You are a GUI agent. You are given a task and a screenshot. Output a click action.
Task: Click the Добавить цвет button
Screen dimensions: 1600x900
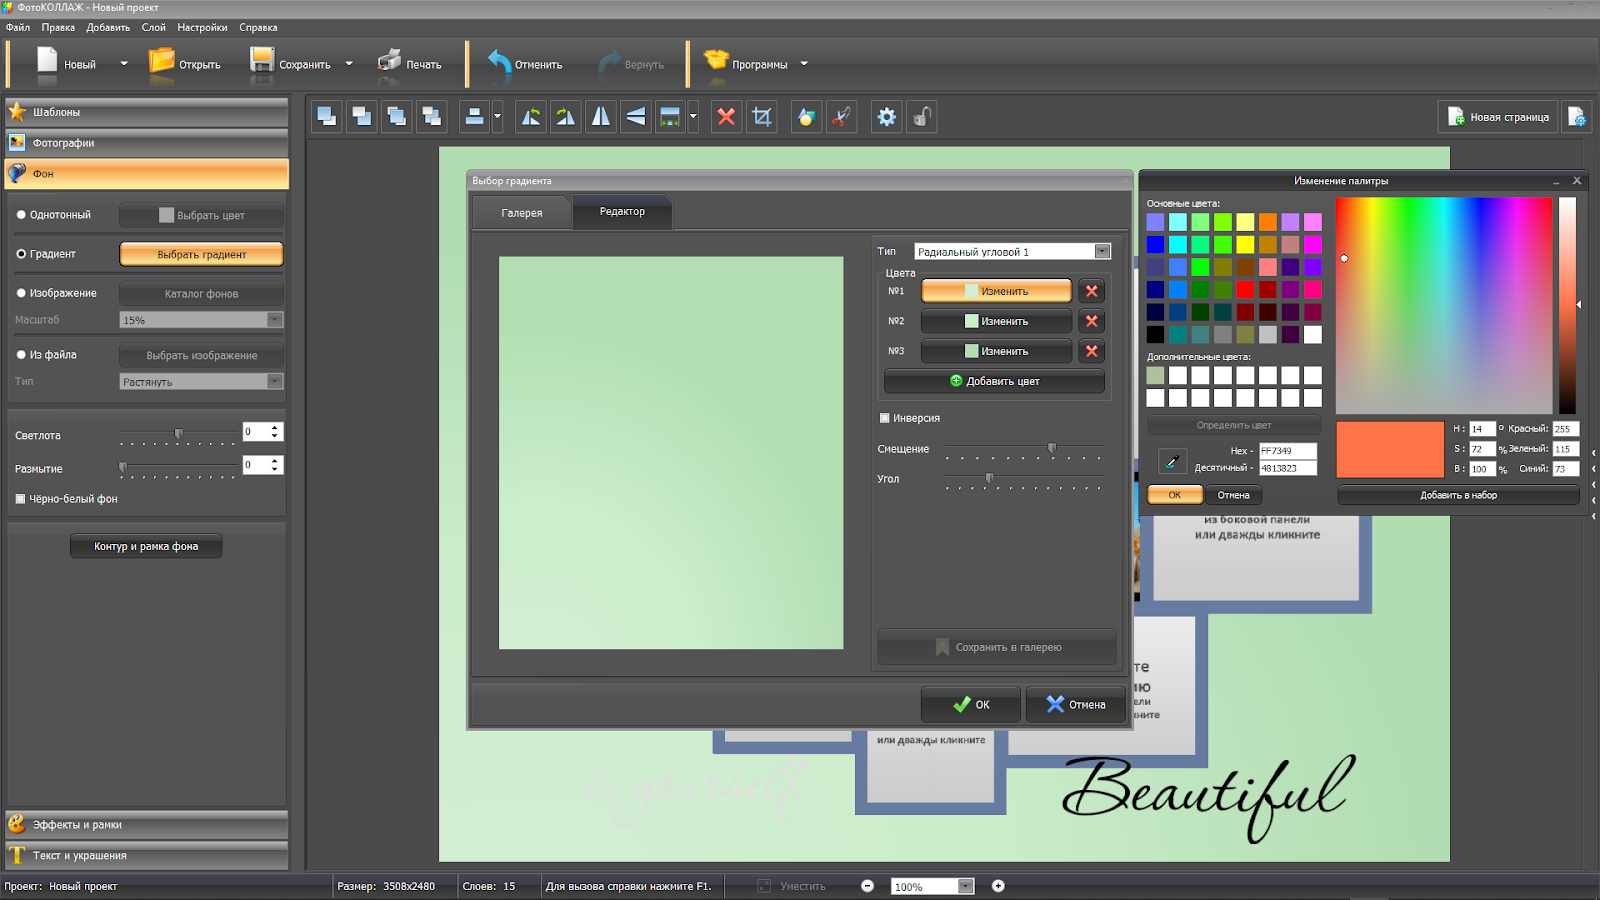click(x=994, y=381)
